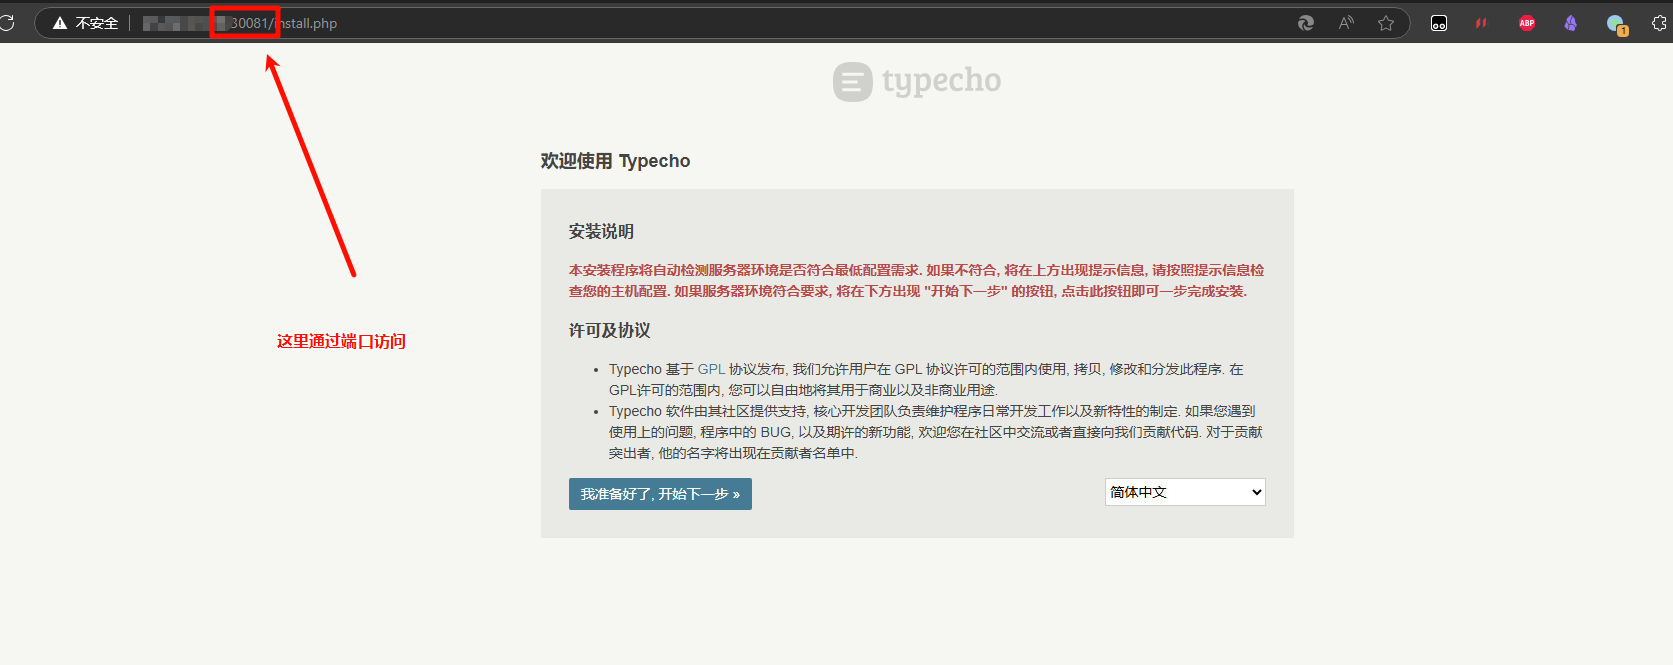
Task: Open the GPL license link
Action: point(711,369)
